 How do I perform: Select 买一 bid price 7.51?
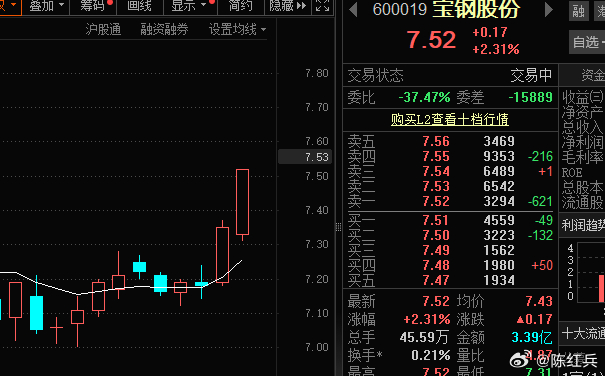[x=436, y=220]
